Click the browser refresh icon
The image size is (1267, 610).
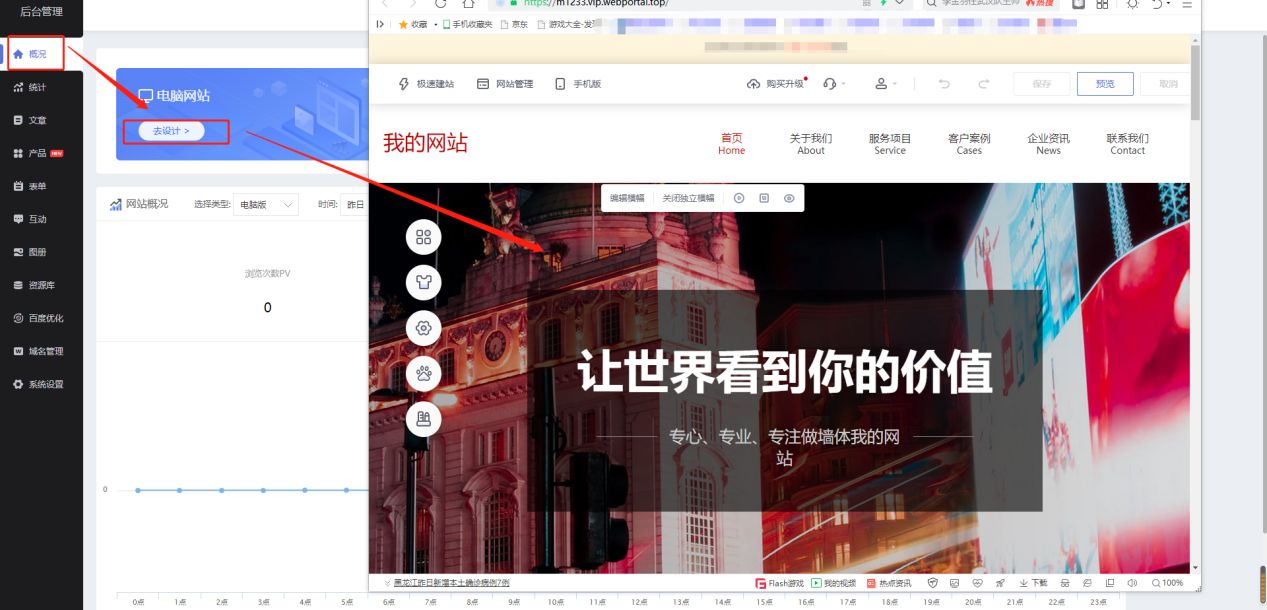tap(440, 4)
